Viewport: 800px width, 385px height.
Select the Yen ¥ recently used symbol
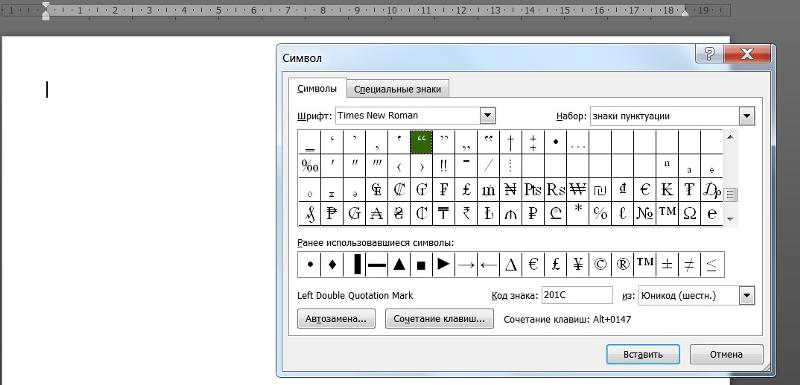click(x=578, y=265)
